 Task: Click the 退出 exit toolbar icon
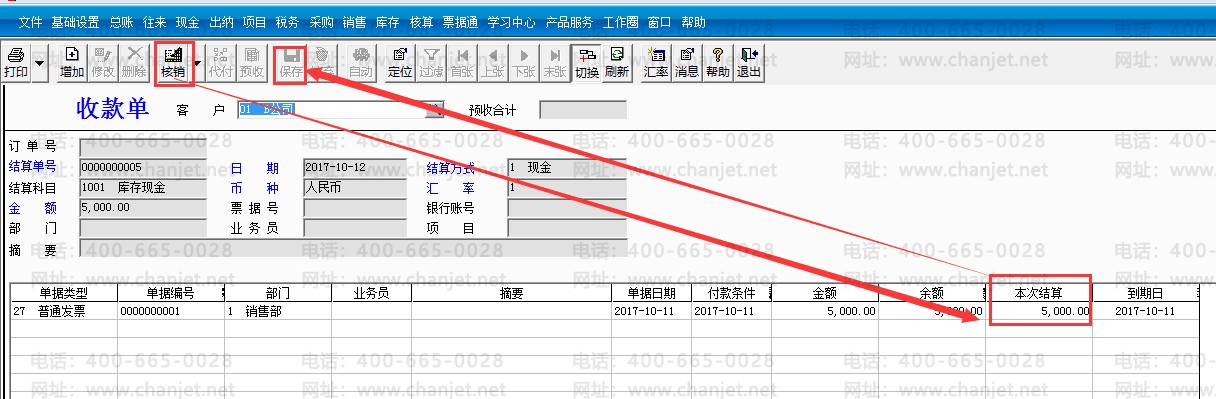[x=748, y=62]
